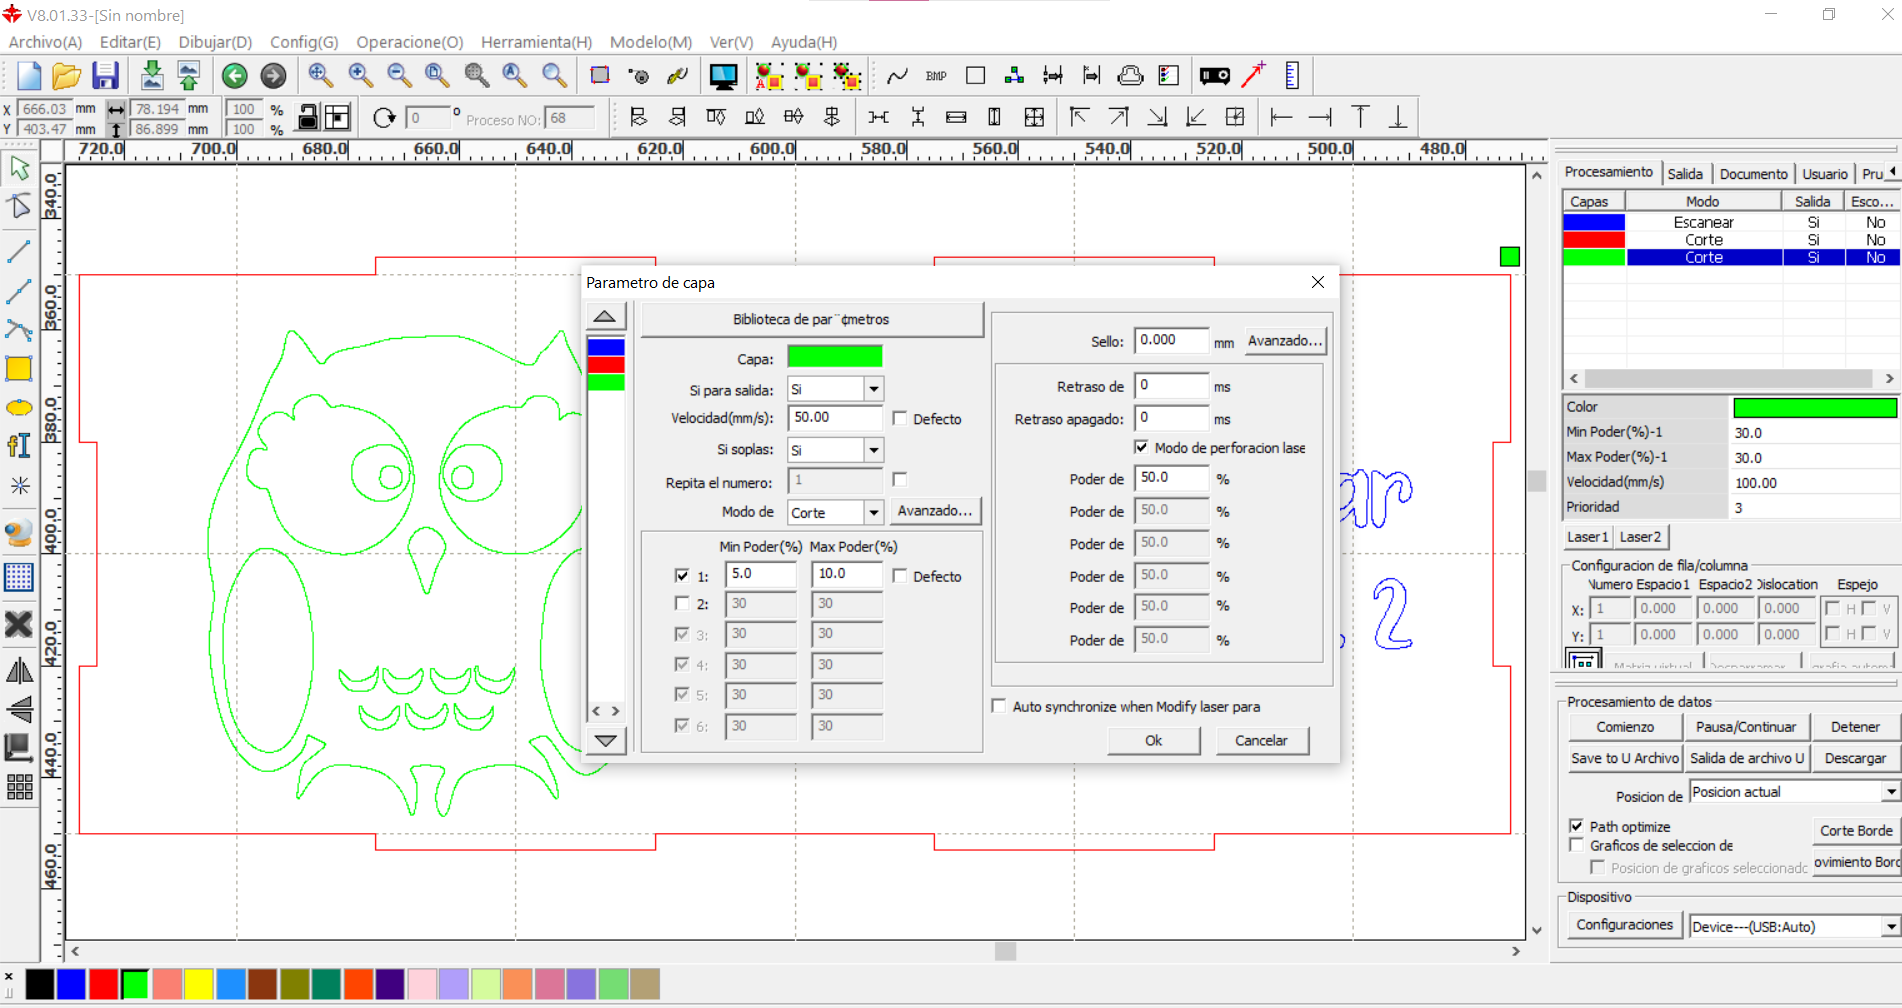Click layer list down arrow in dialog

(605, 741)
